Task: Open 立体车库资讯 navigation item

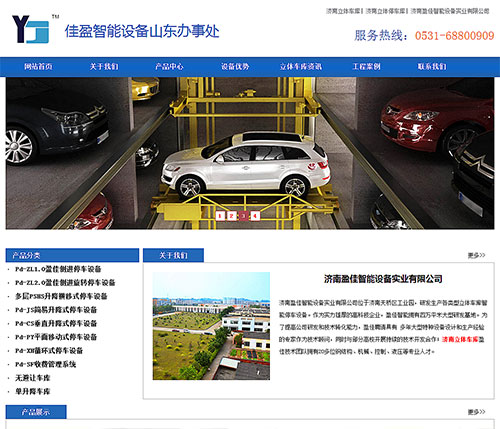Action: pyautogui.click(x=301, y=67)
